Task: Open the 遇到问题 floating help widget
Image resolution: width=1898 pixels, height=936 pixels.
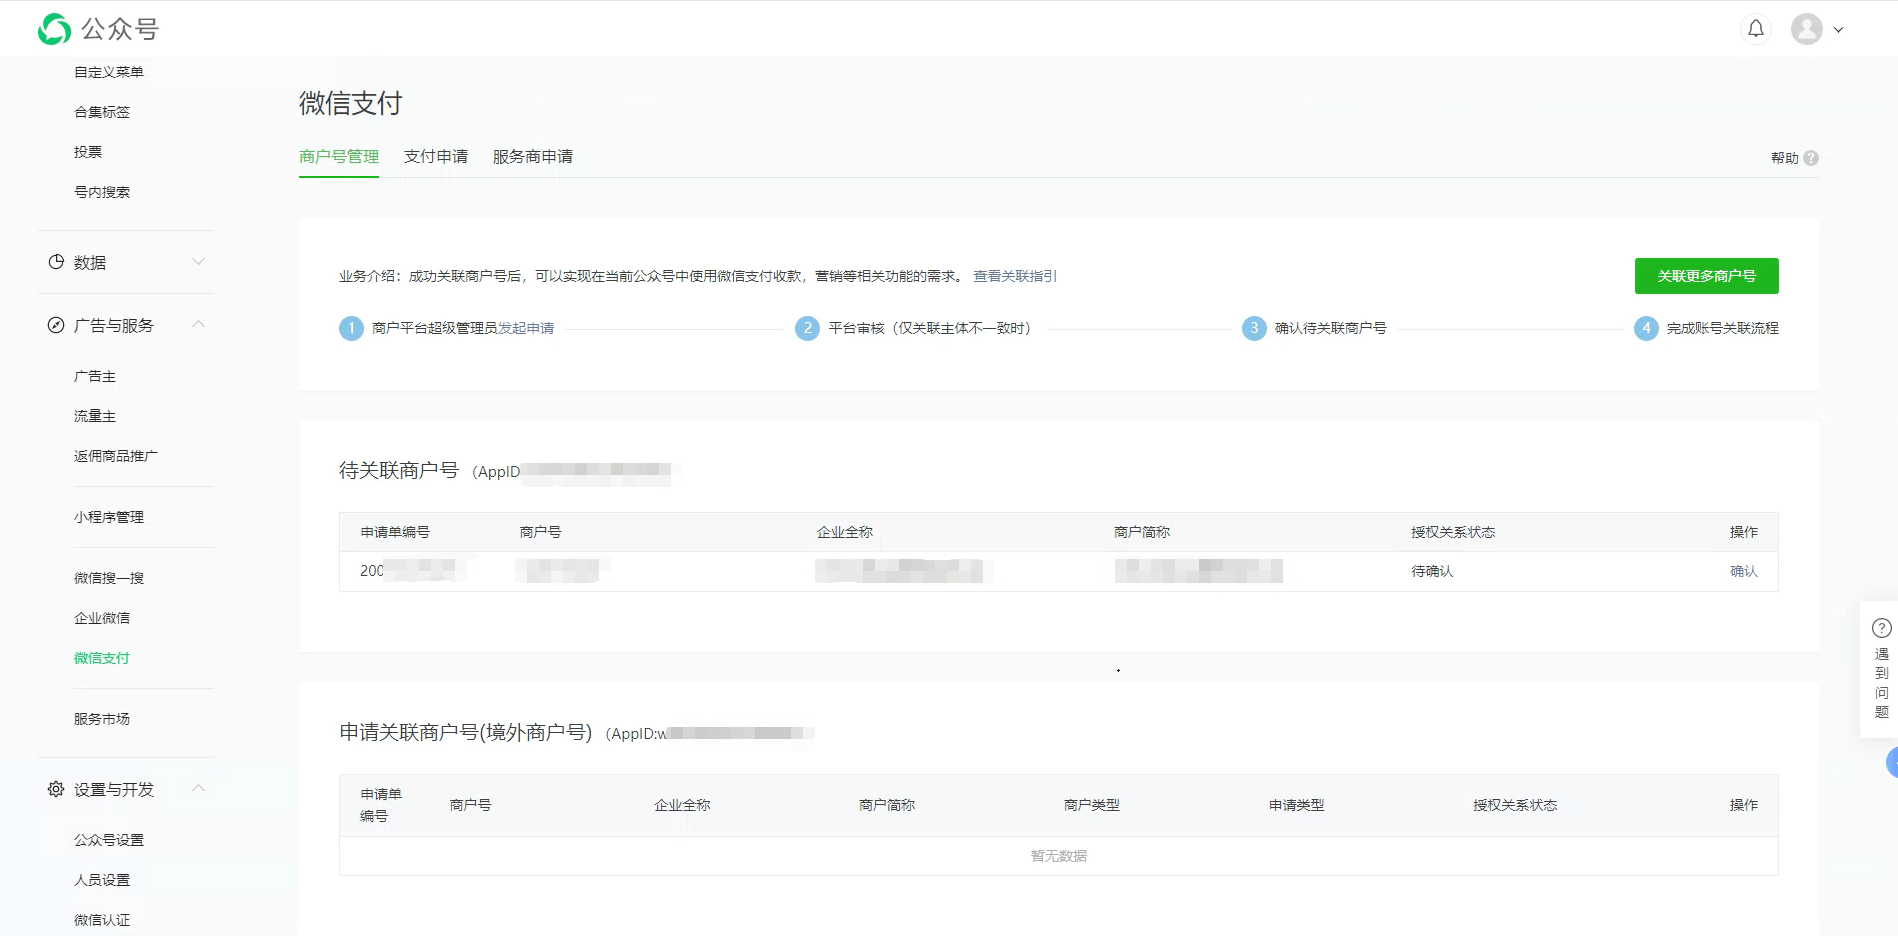Action: pyautogui.click(x=1881, y=668)
